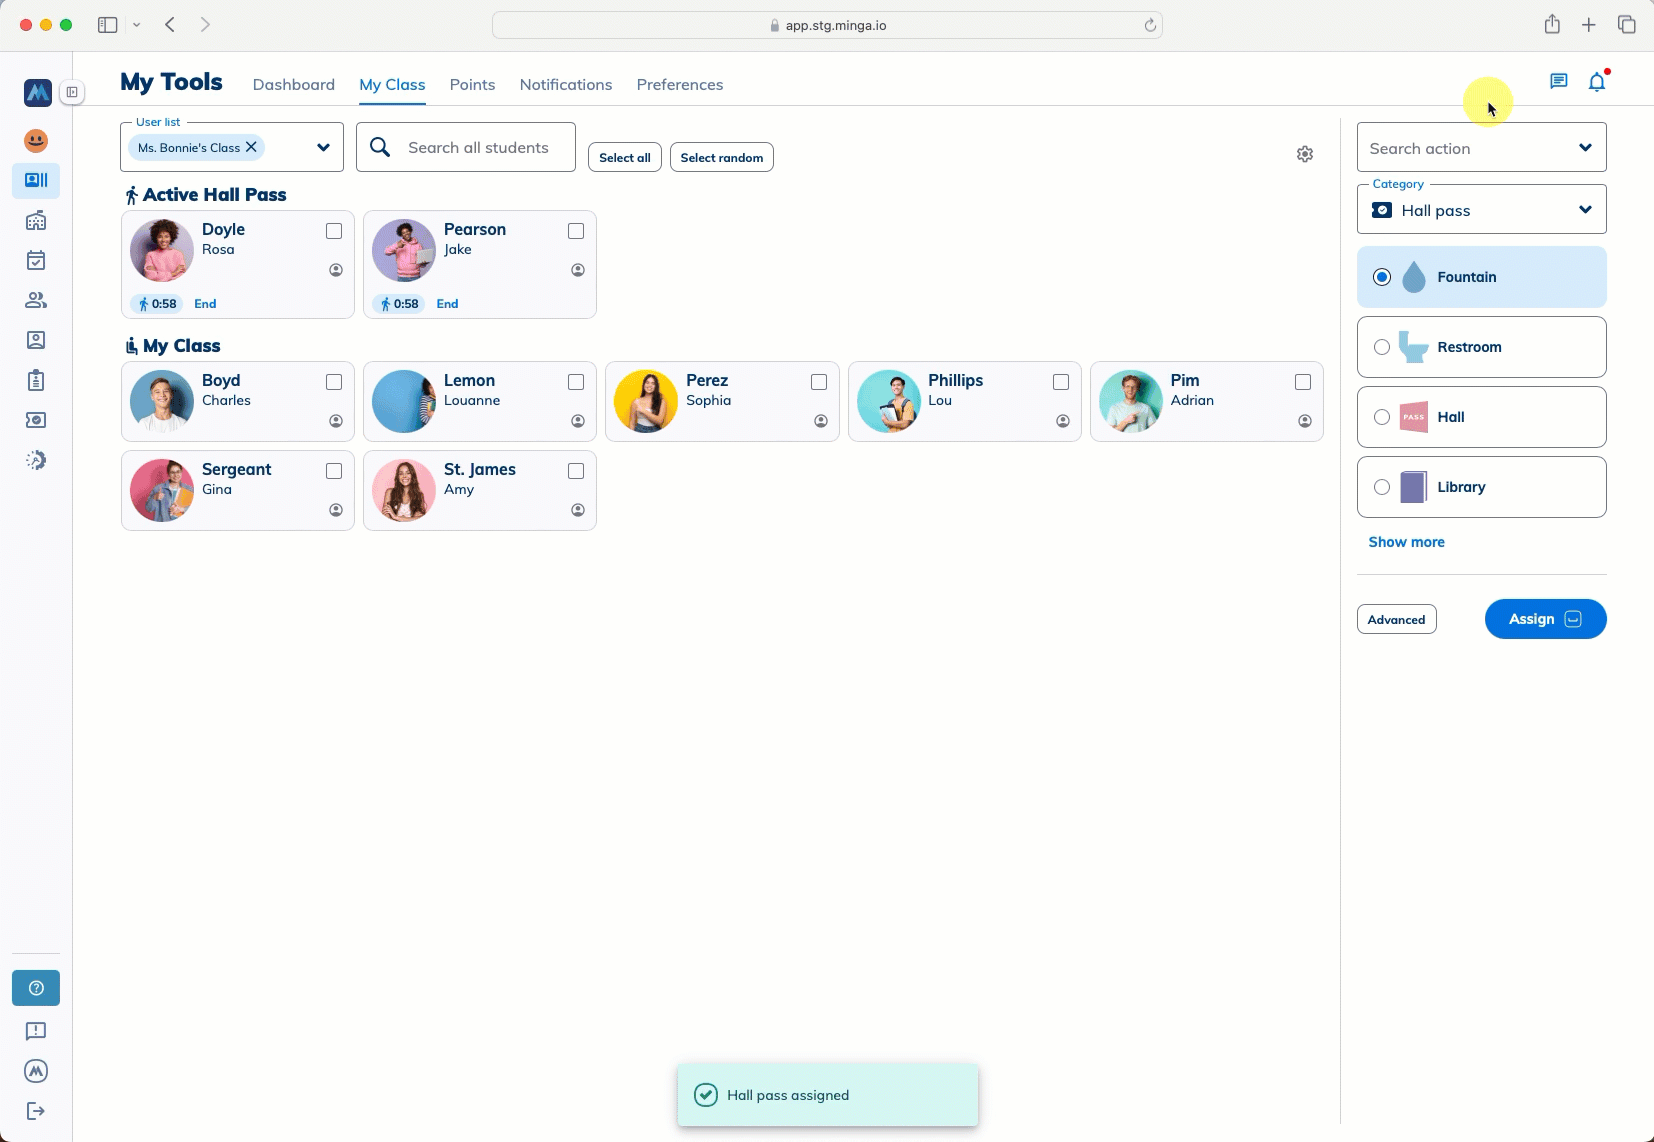Remove Ms. Bonnie's Class chip

point(252,147)
